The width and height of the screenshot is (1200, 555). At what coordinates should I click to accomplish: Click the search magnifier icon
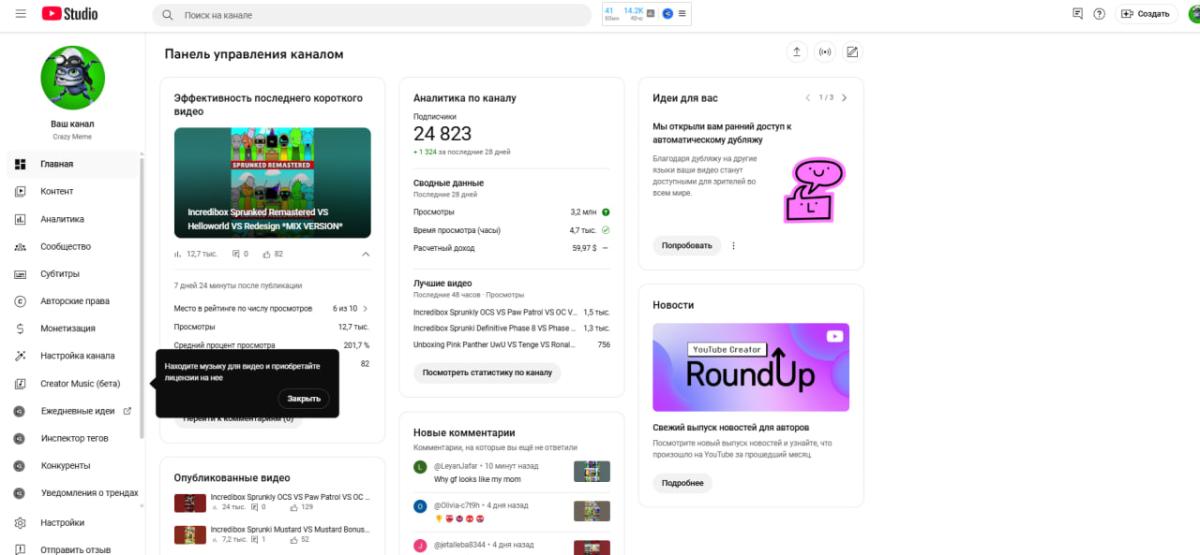166,15
